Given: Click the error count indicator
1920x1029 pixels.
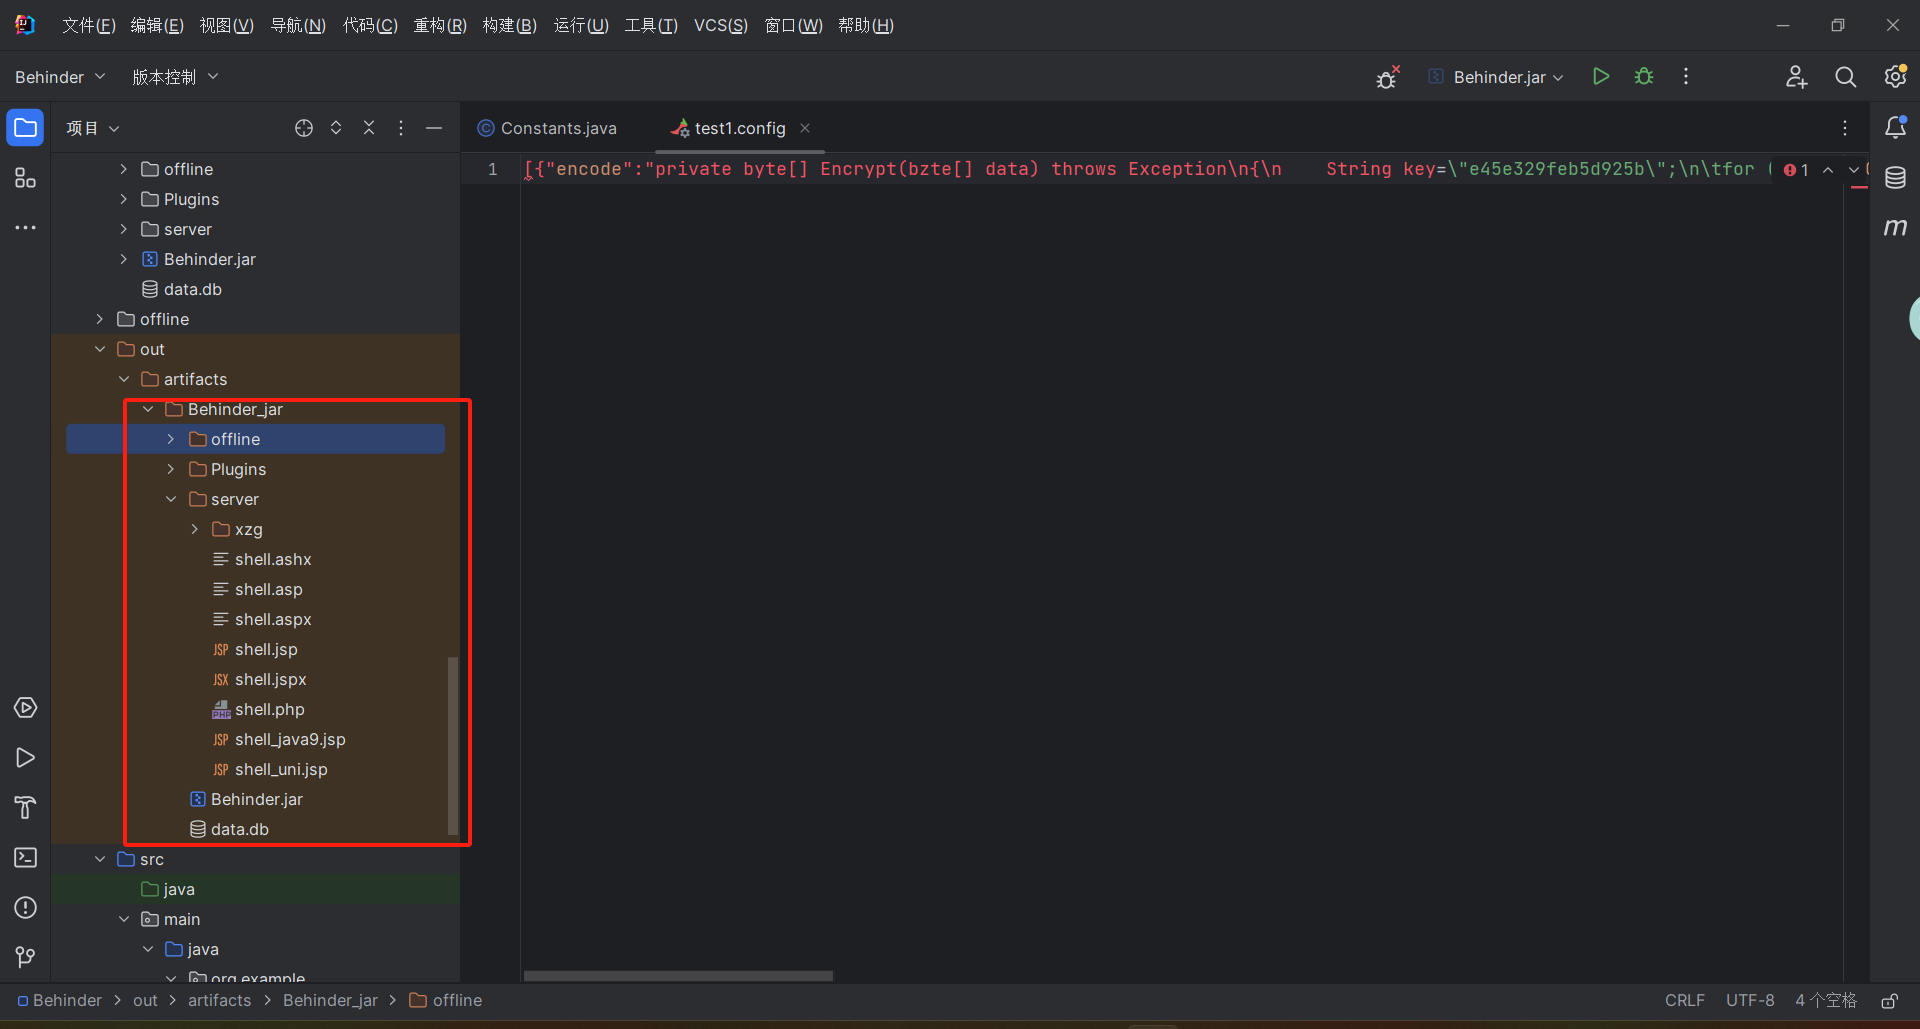Looking at the screenshot, I should coord(1797,170).
